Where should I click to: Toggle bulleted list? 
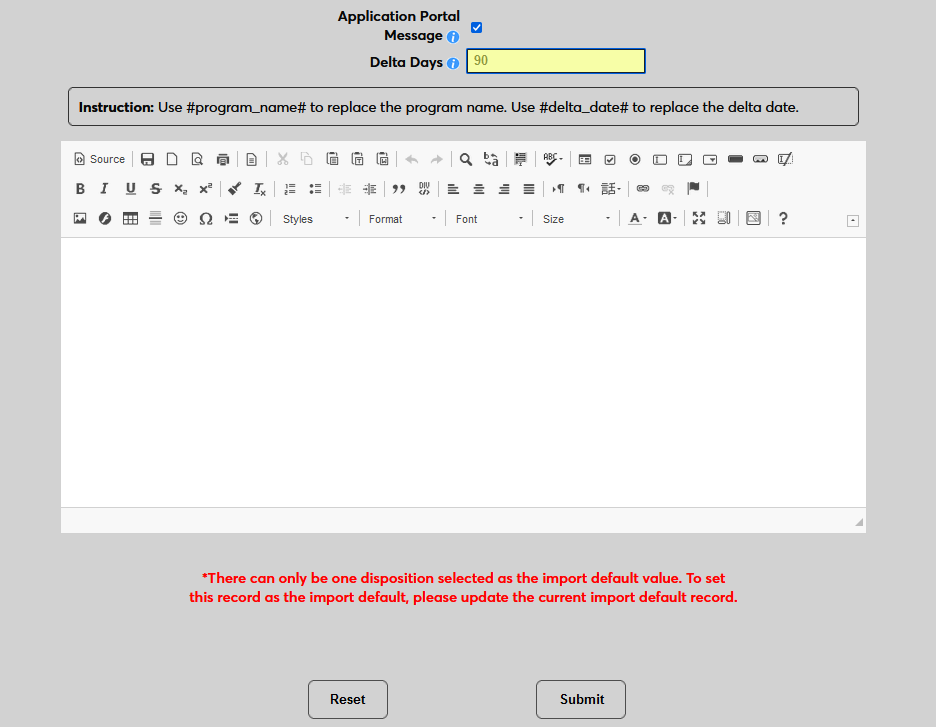pyautogui.click(x=315, y=189)
